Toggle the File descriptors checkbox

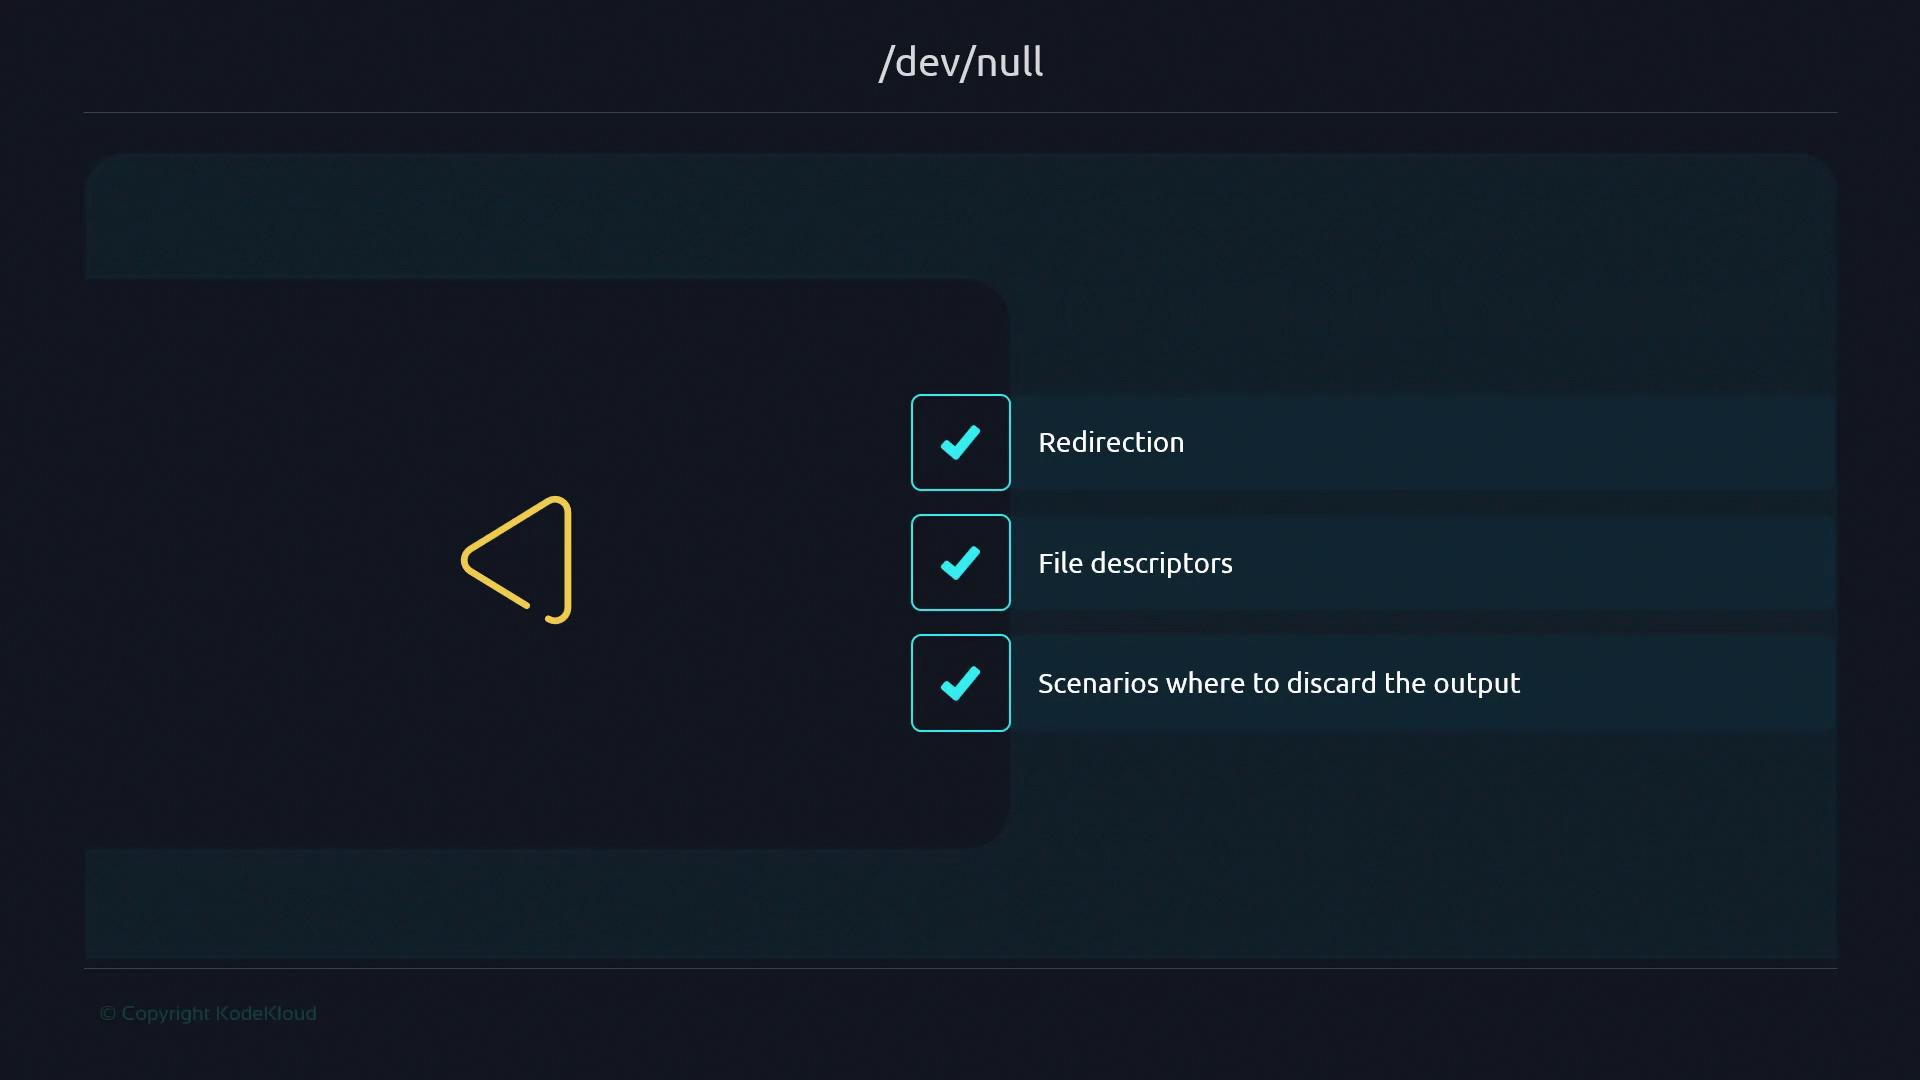tap(960, 563)
